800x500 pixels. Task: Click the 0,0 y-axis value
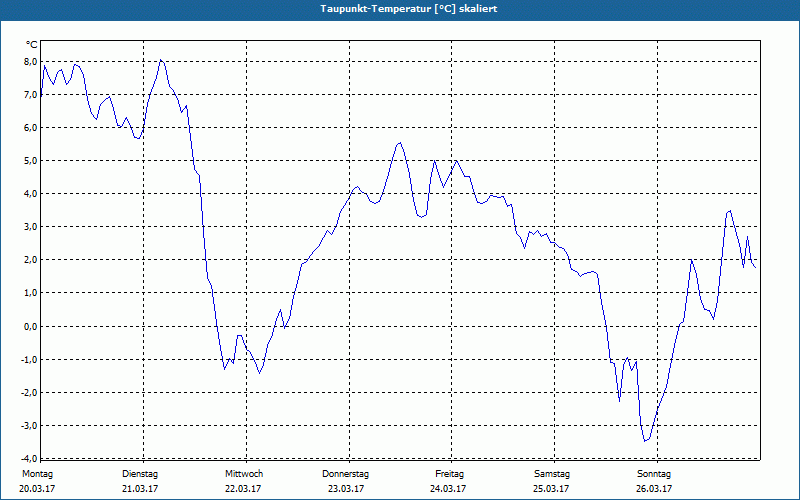(x=31, y=326)
